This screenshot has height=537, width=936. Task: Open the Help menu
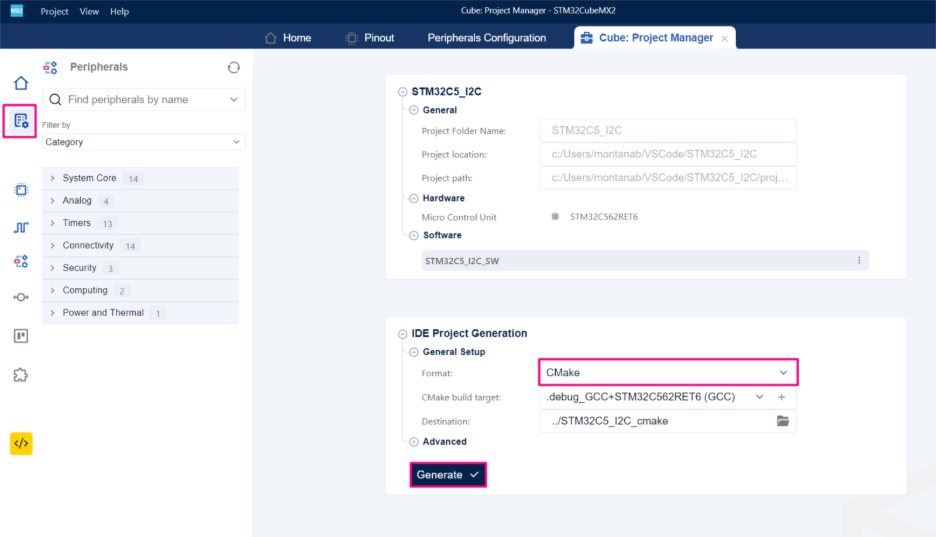pos(119,11)
